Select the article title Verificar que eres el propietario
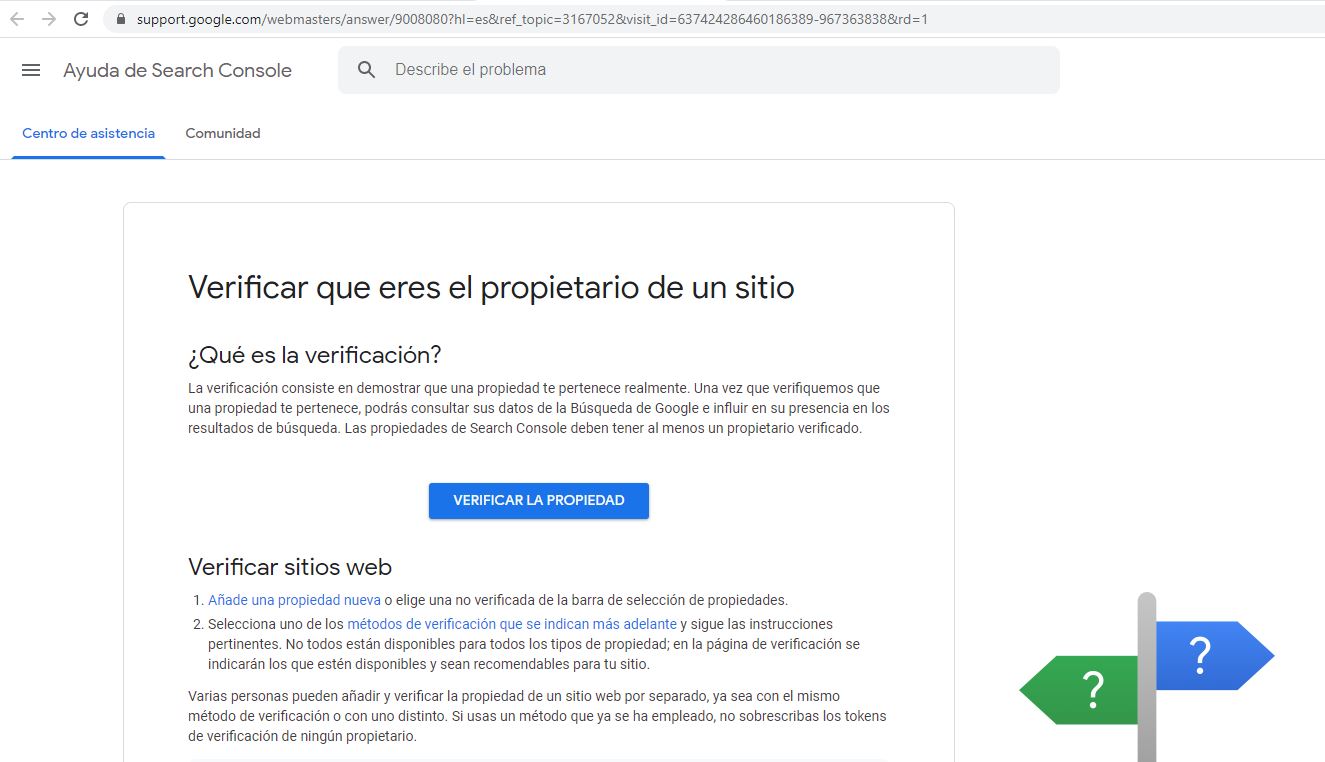The height and width of the screenshot is (762, 1325). coord(490,288)
